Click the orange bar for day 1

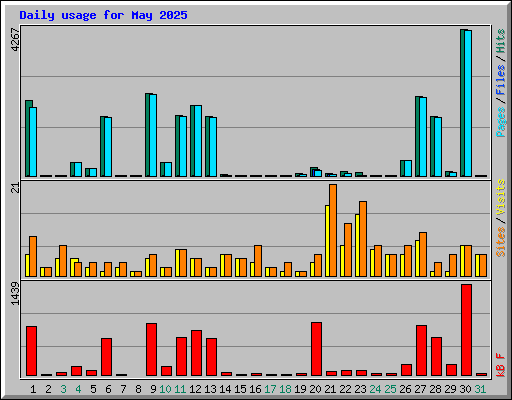click(x=33, y=256)
